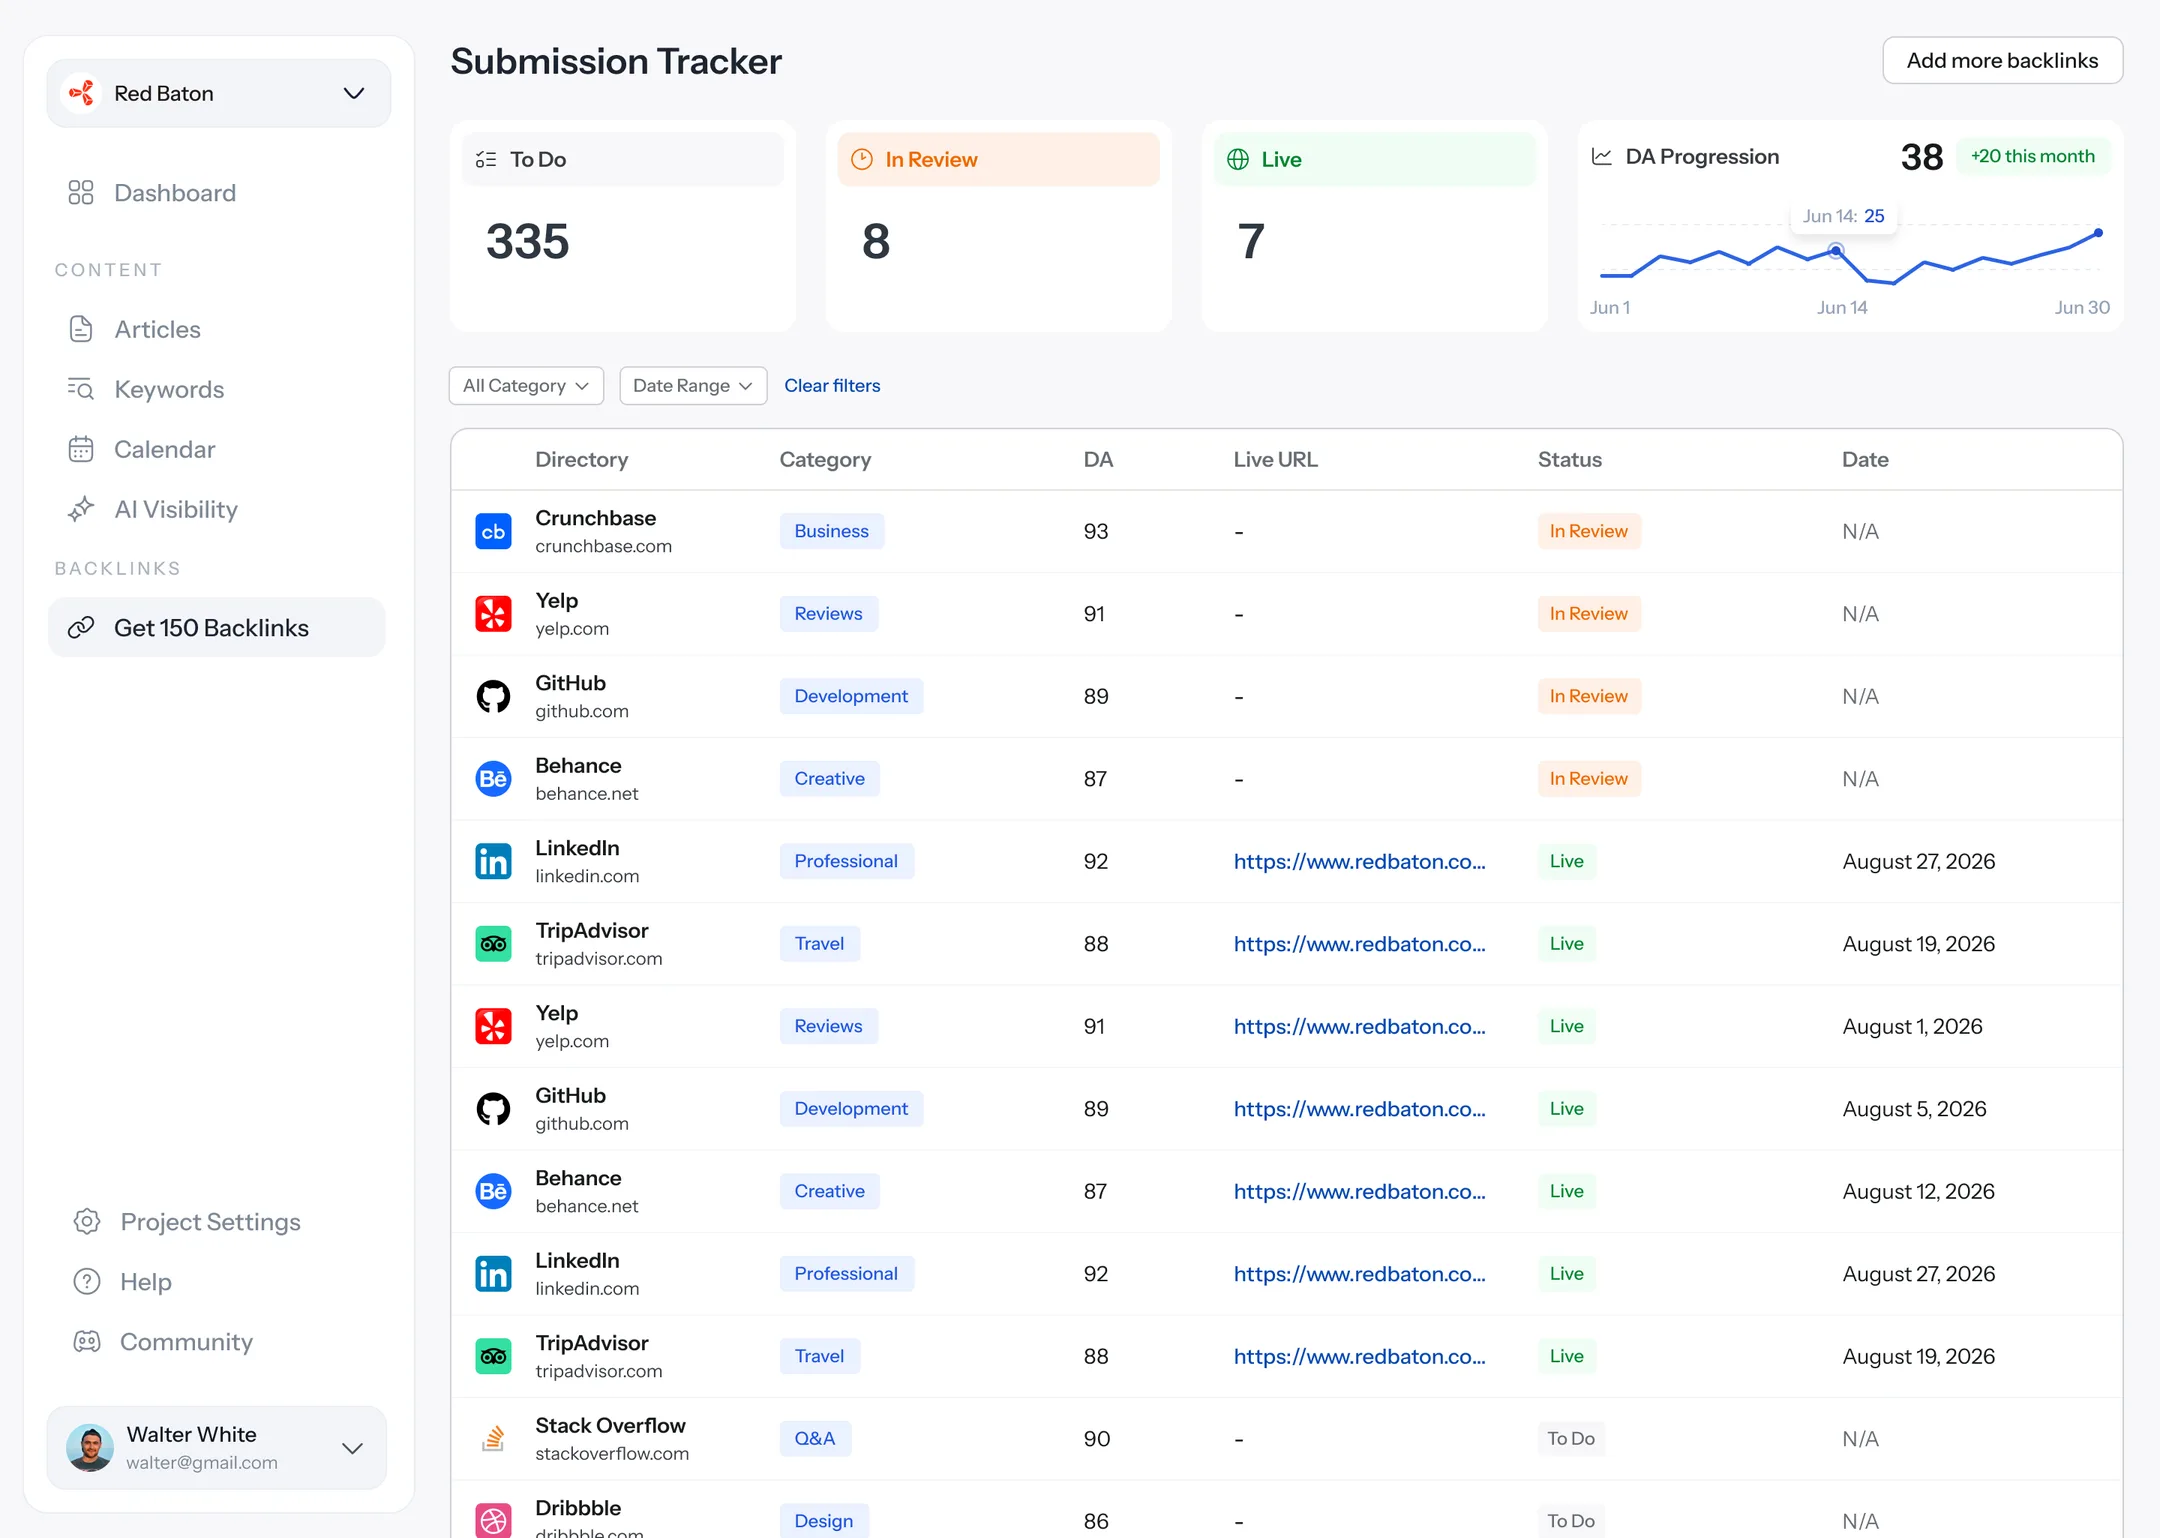Click the Red Baton logo icon
The height and width of the screenshot is (1538, 2160).
click(x=82, y=93)
